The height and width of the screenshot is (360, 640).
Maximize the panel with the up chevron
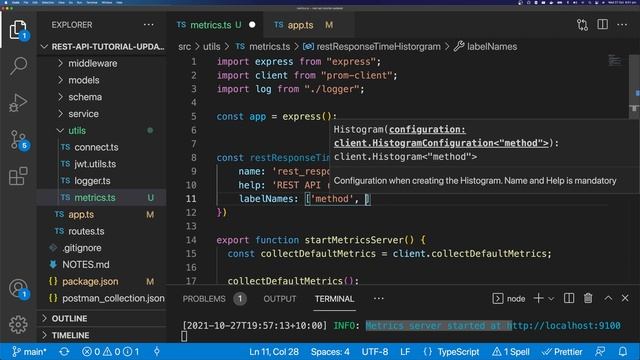(608, 298)
